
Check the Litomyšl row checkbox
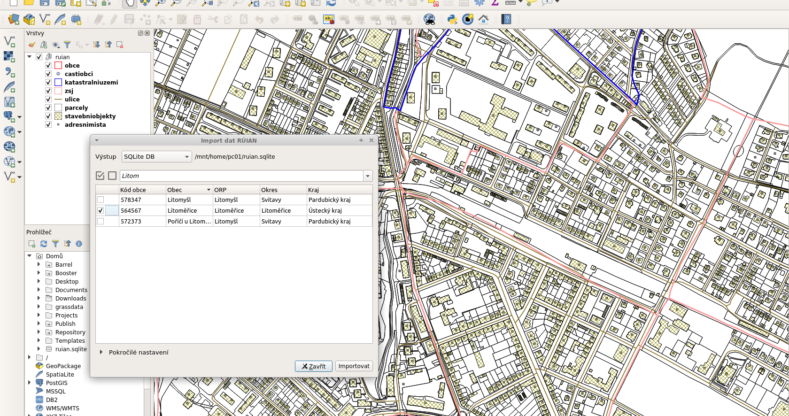click(x=100, y=200)
